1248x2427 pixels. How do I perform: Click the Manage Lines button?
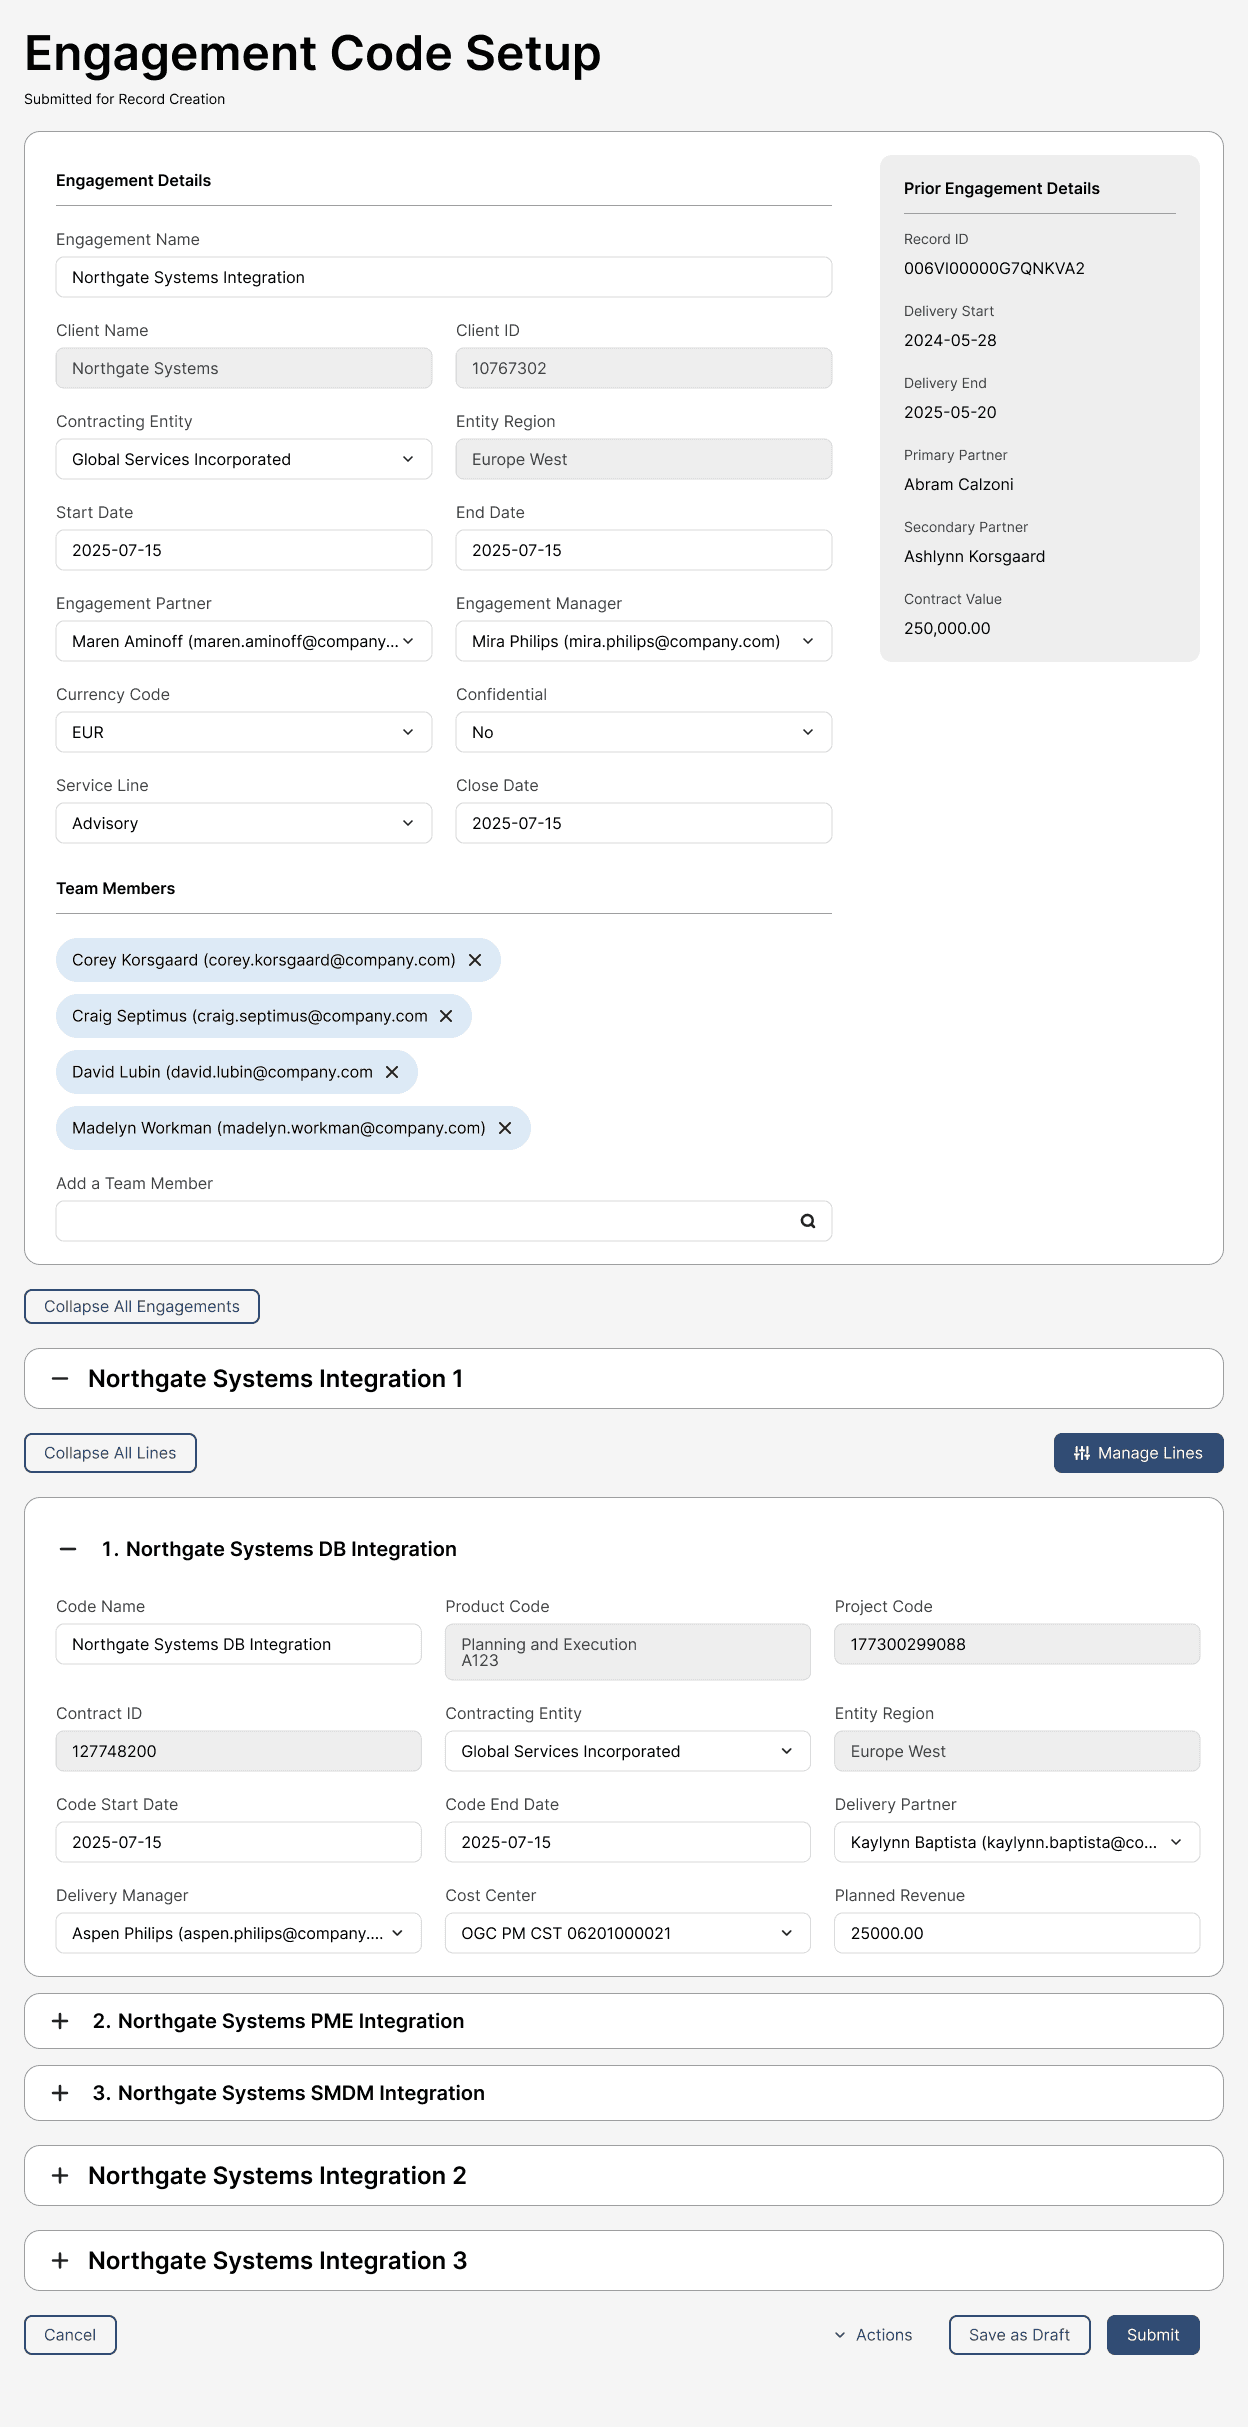coord(1138,1453)
